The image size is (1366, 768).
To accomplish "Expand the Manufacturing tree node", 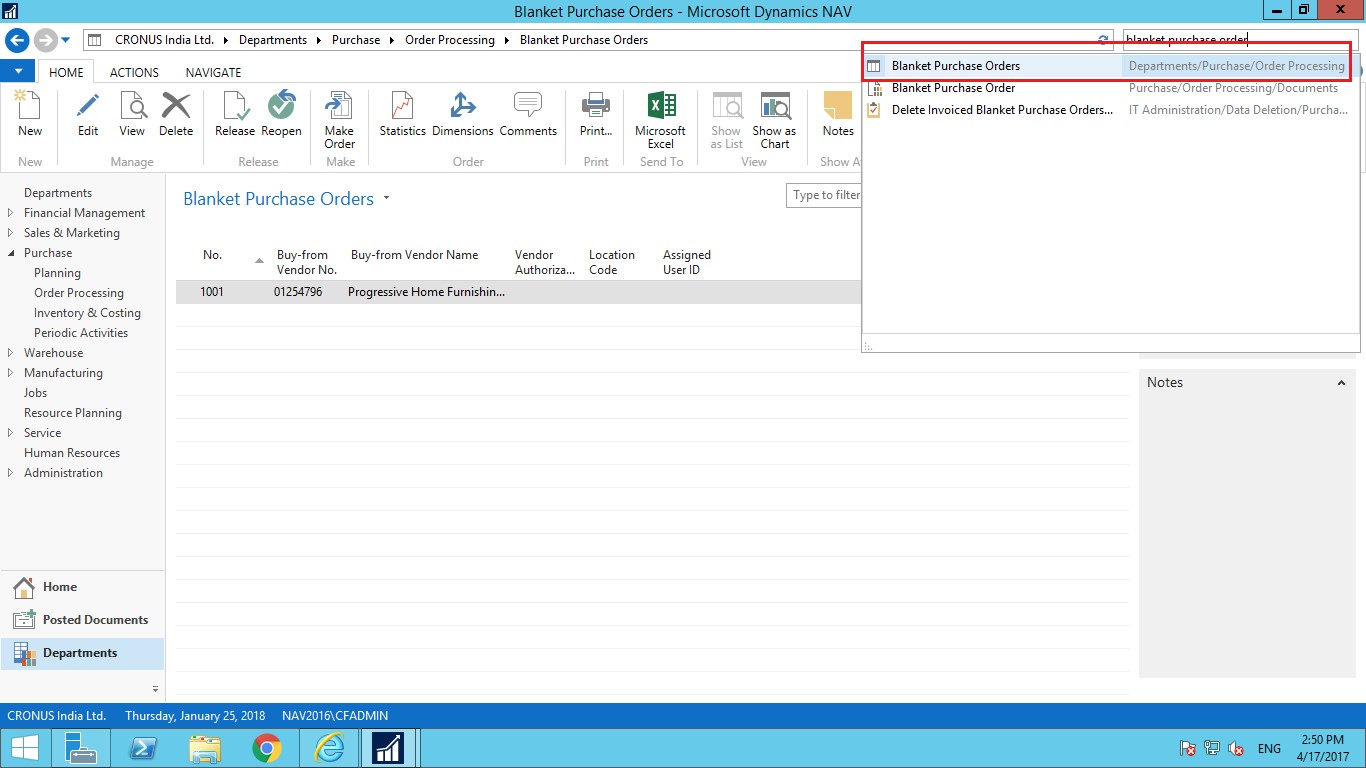I will click(10, 373).
